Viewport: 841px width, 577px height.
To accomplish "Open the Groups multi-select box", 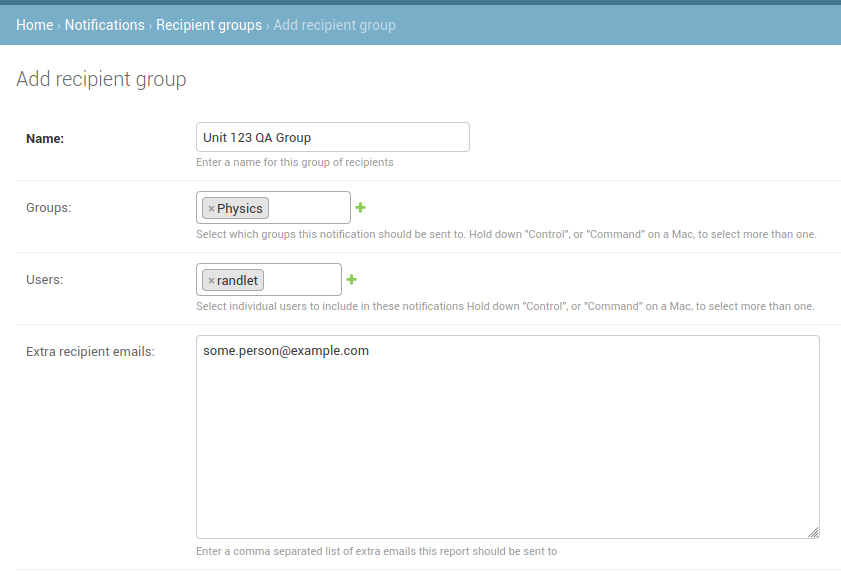I will pos(273,208).
